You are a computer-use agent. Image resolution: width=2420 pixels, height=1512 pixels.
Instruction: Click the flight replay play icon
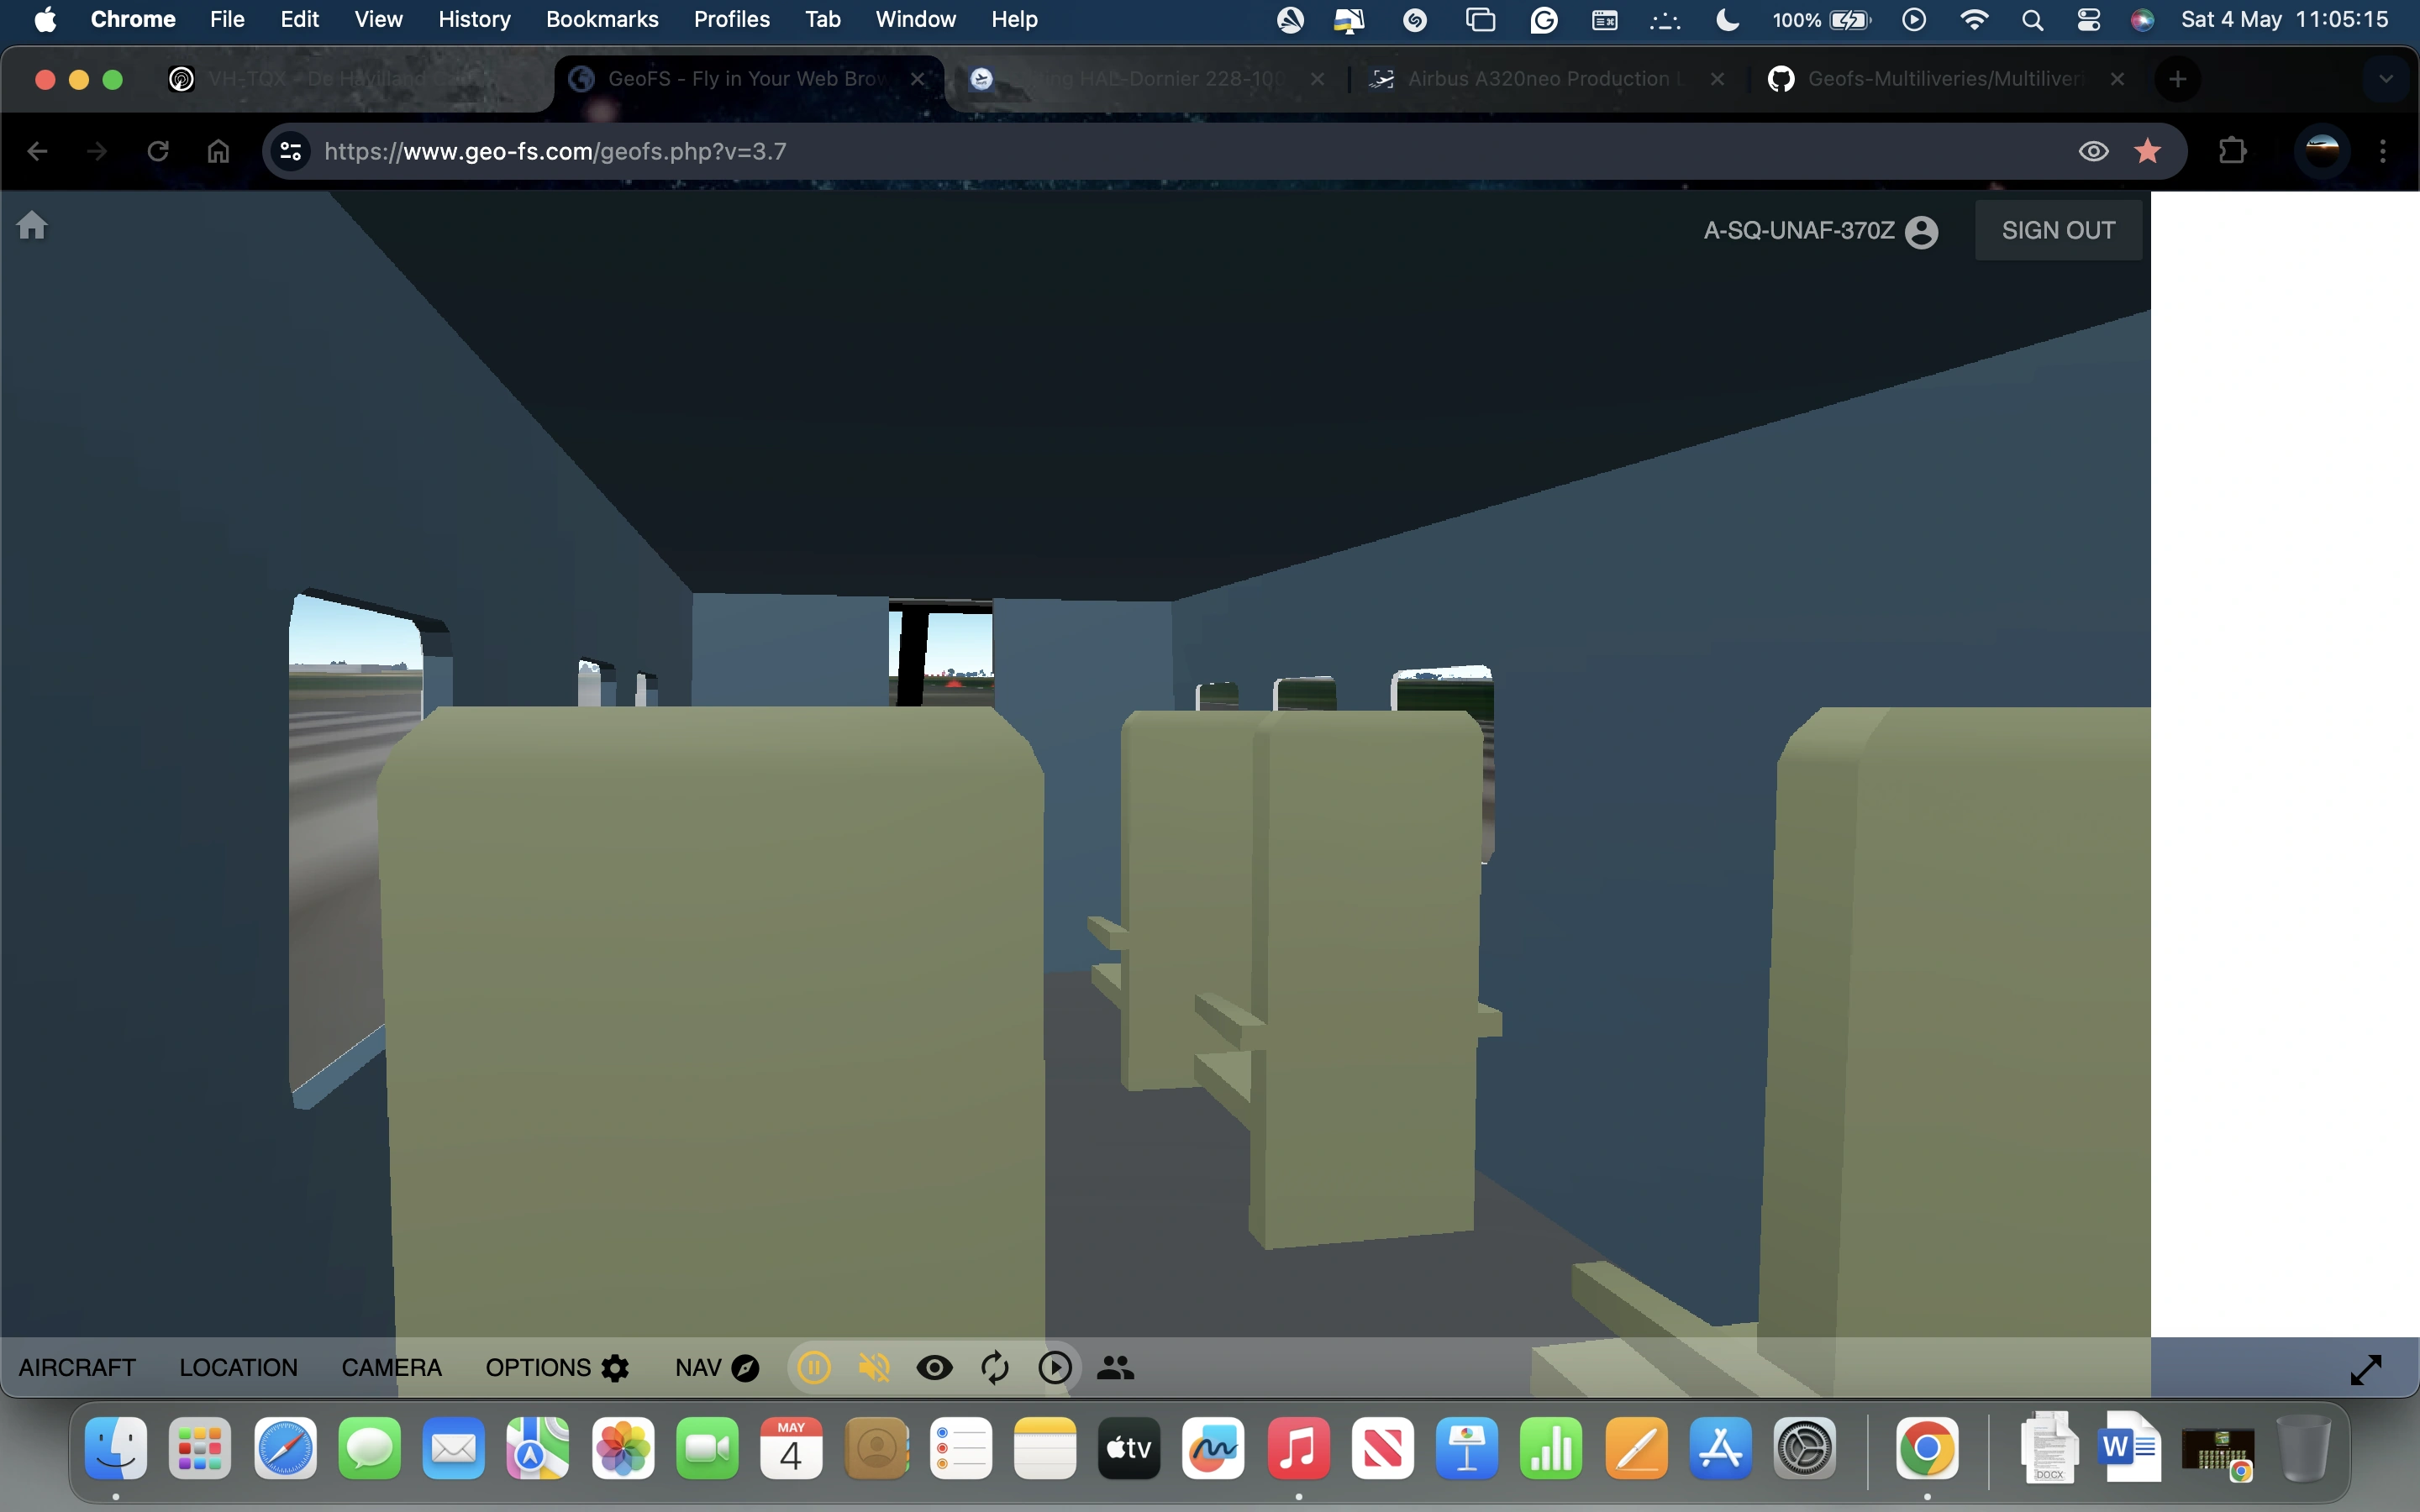coord(1055,1367)
